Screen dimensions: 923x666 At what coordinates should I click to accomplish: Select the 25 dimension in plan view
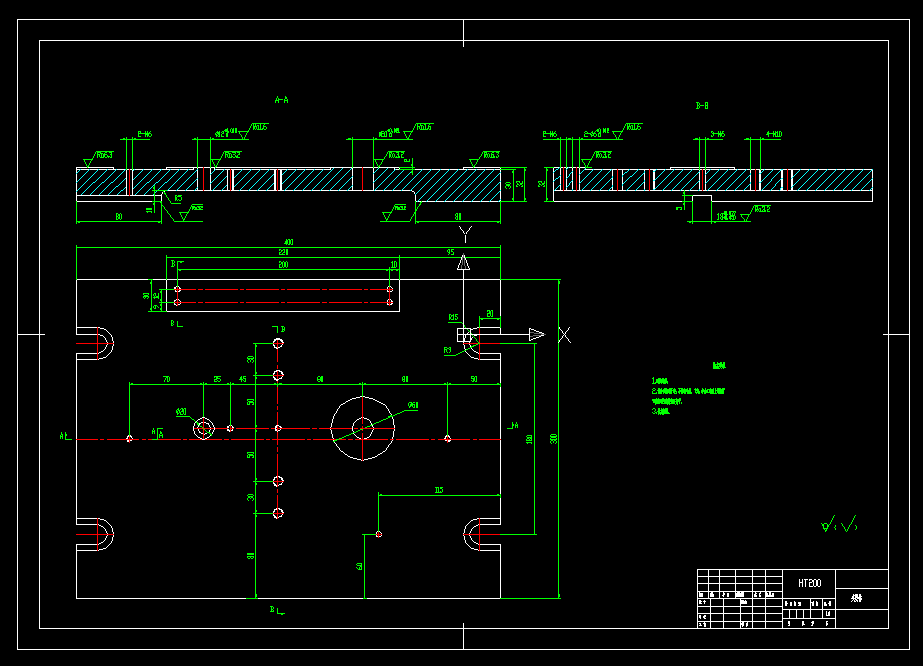[217, 379]
